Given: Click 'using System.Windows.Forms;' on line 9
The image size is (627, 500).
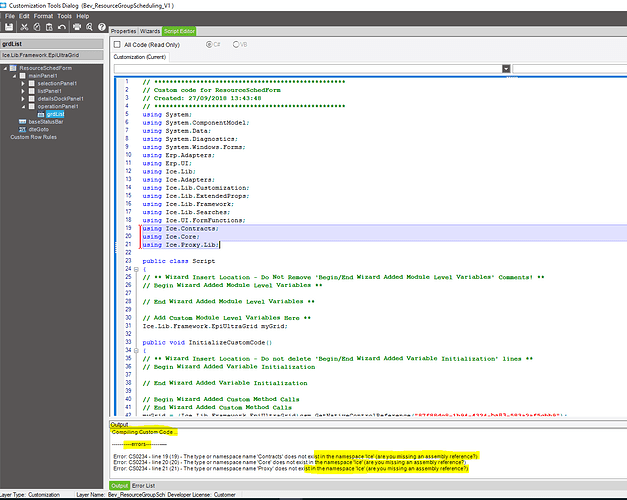Looking at the screenshot, I should tap(194, 147).
